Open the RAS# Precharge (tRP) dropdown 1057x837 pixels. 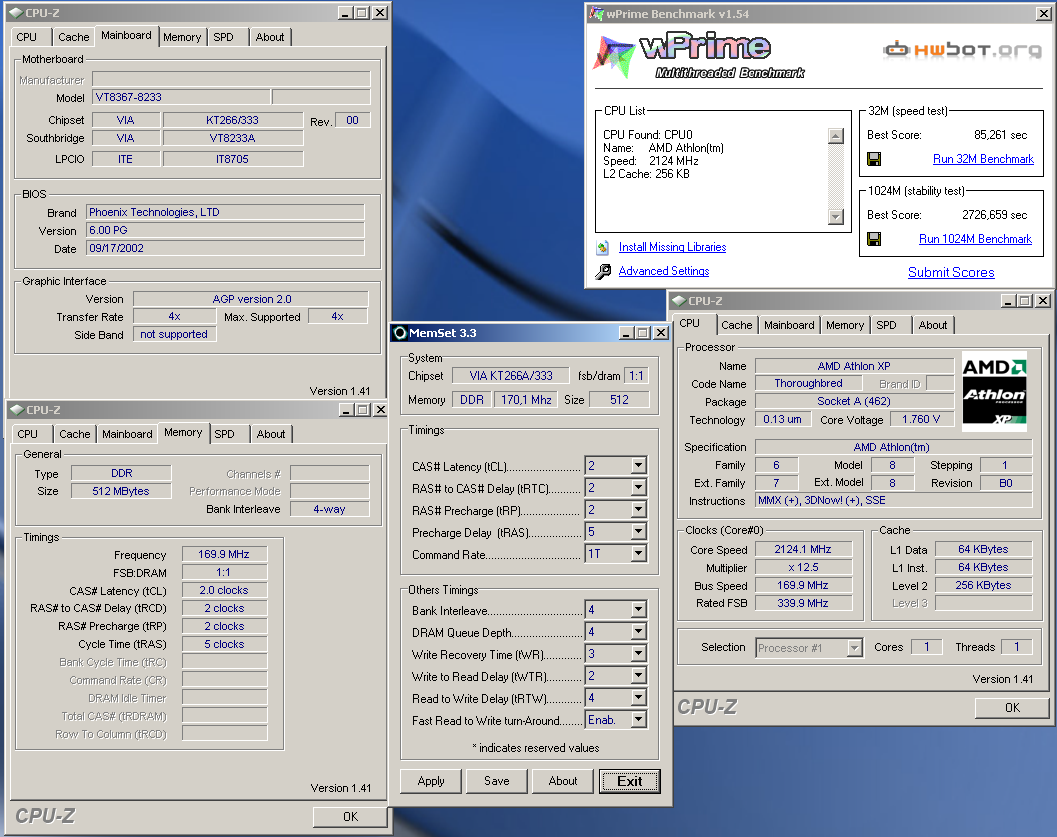pyautogui.click(x=638, y=509)
